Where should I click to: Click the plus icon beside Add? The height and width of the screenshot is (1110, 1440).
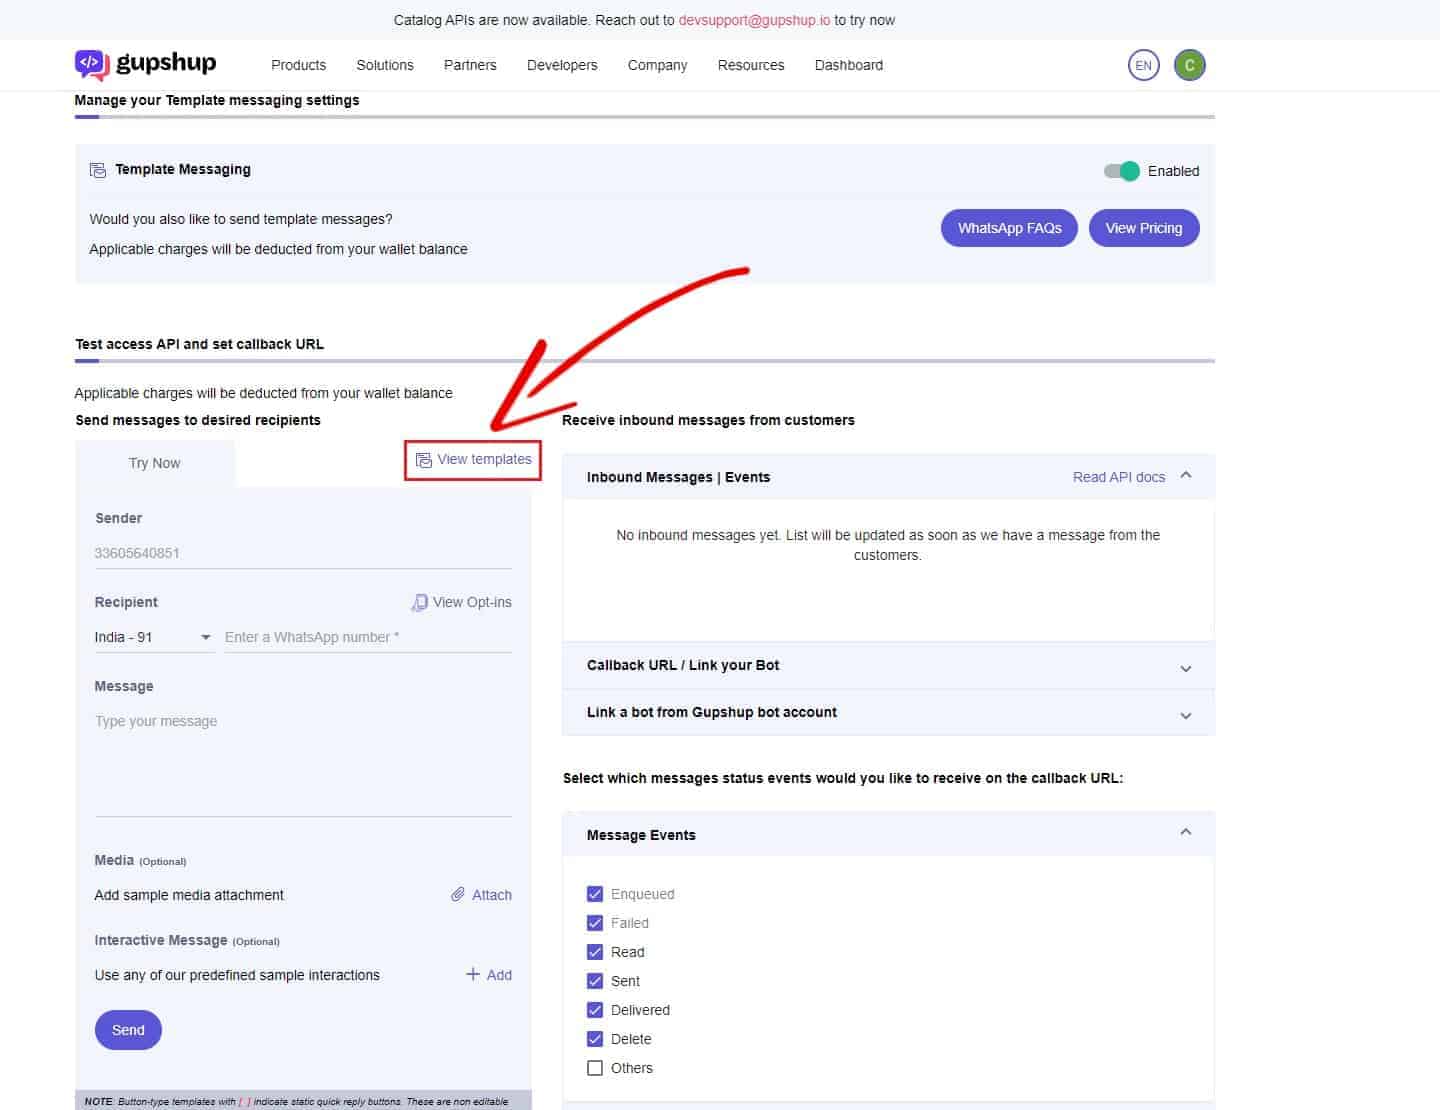(473, 974)
